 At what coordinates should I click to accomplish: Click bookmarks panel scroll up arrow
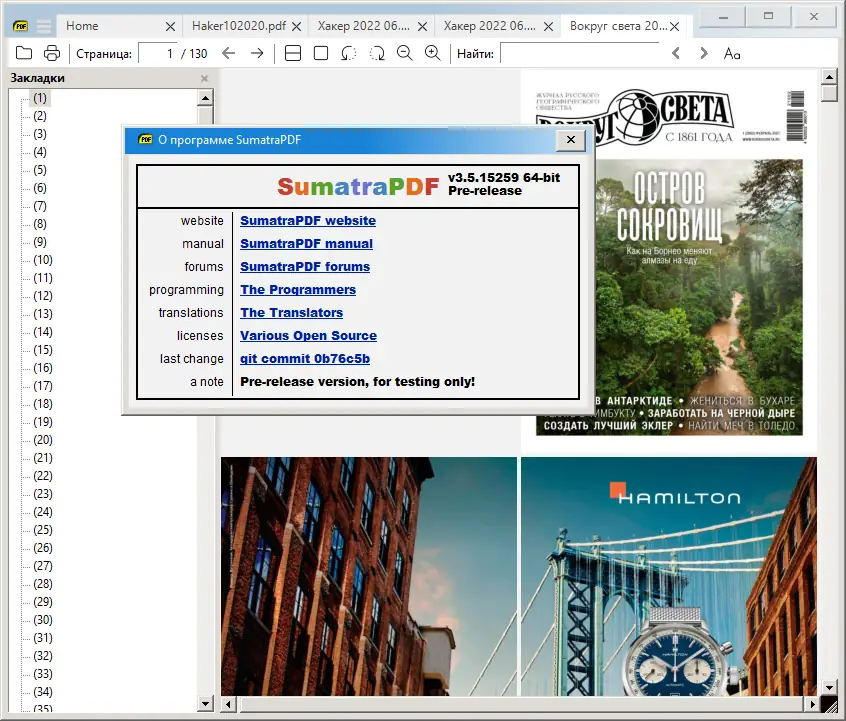(206, 98)
